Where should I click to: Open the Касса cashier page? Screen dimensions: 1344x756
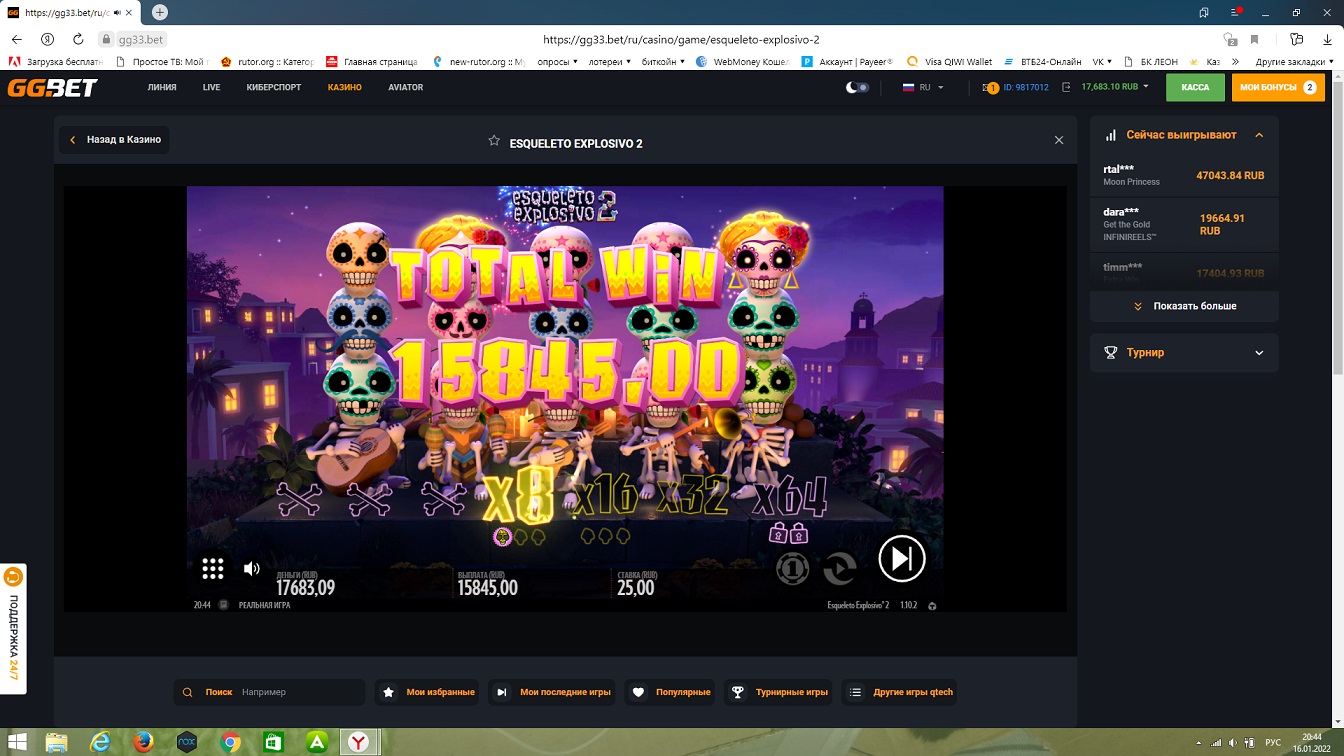1195,87
